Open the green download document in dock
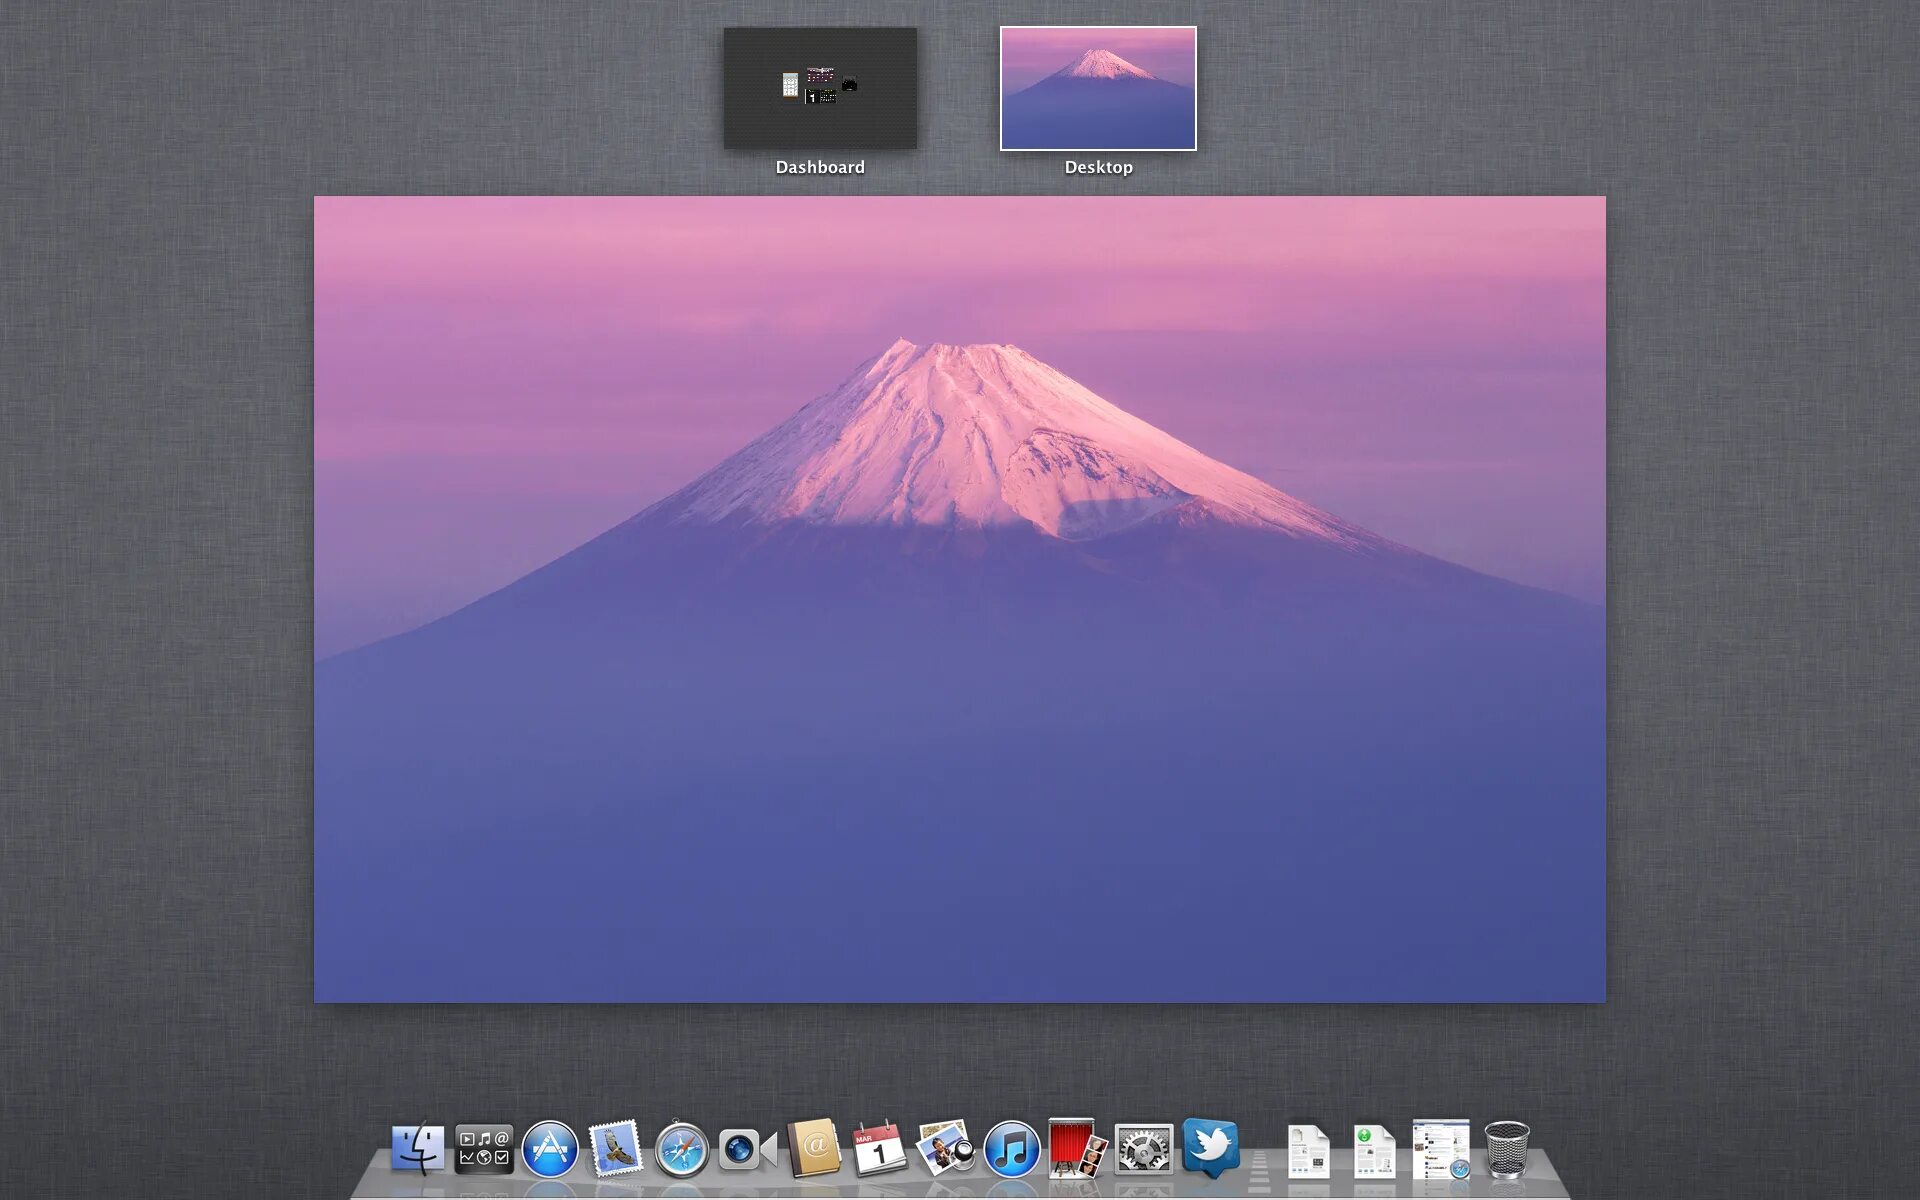This screenshot has width=1920, height=1200. [1374, 1151]
